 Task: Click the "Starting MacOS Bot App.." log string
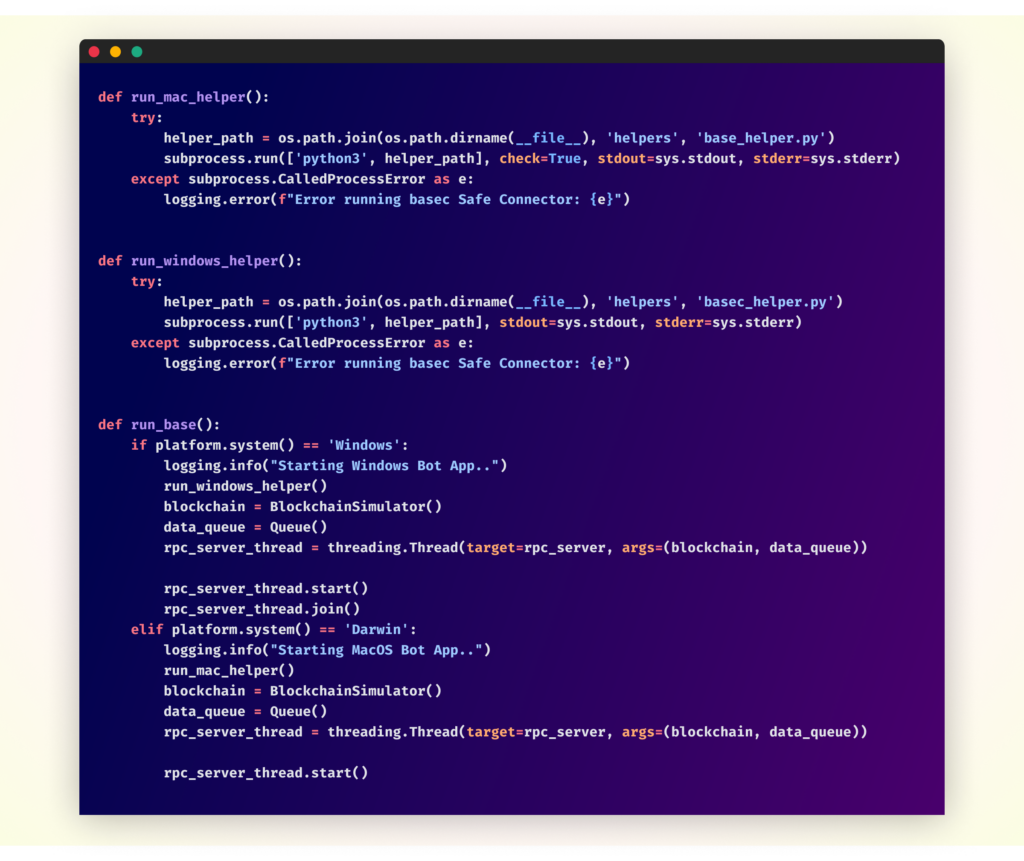click(376, 650)
